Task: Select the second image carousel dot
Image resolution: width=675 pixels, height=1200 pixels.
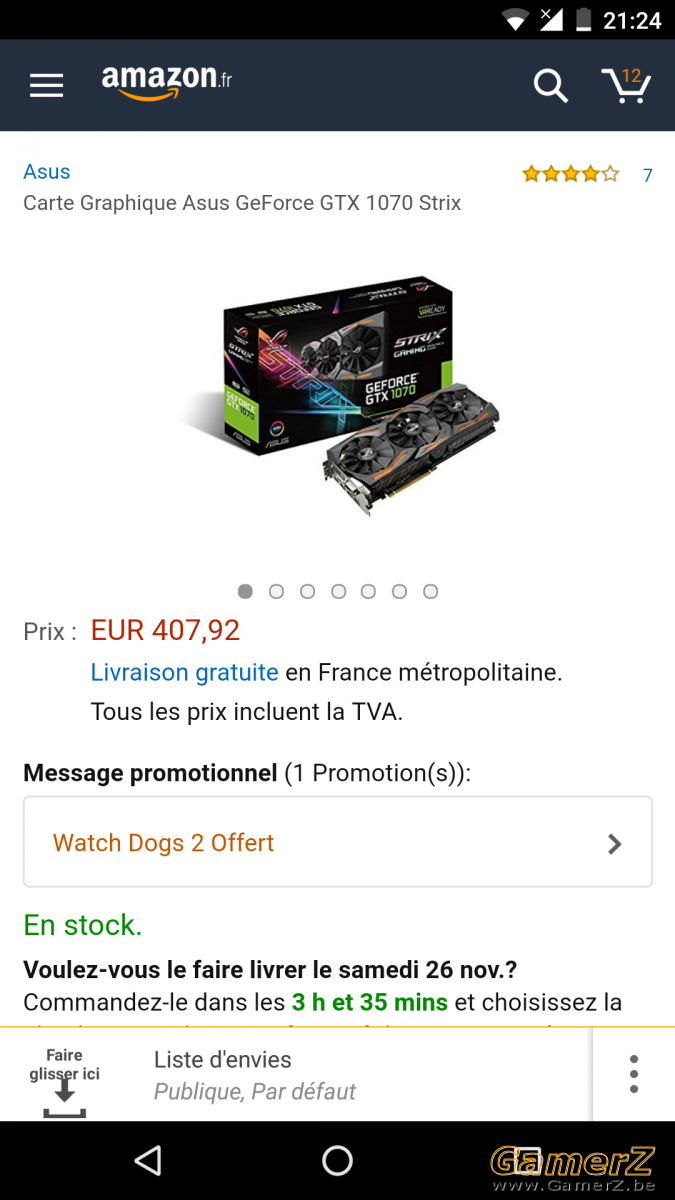Action: coord(277,591)
